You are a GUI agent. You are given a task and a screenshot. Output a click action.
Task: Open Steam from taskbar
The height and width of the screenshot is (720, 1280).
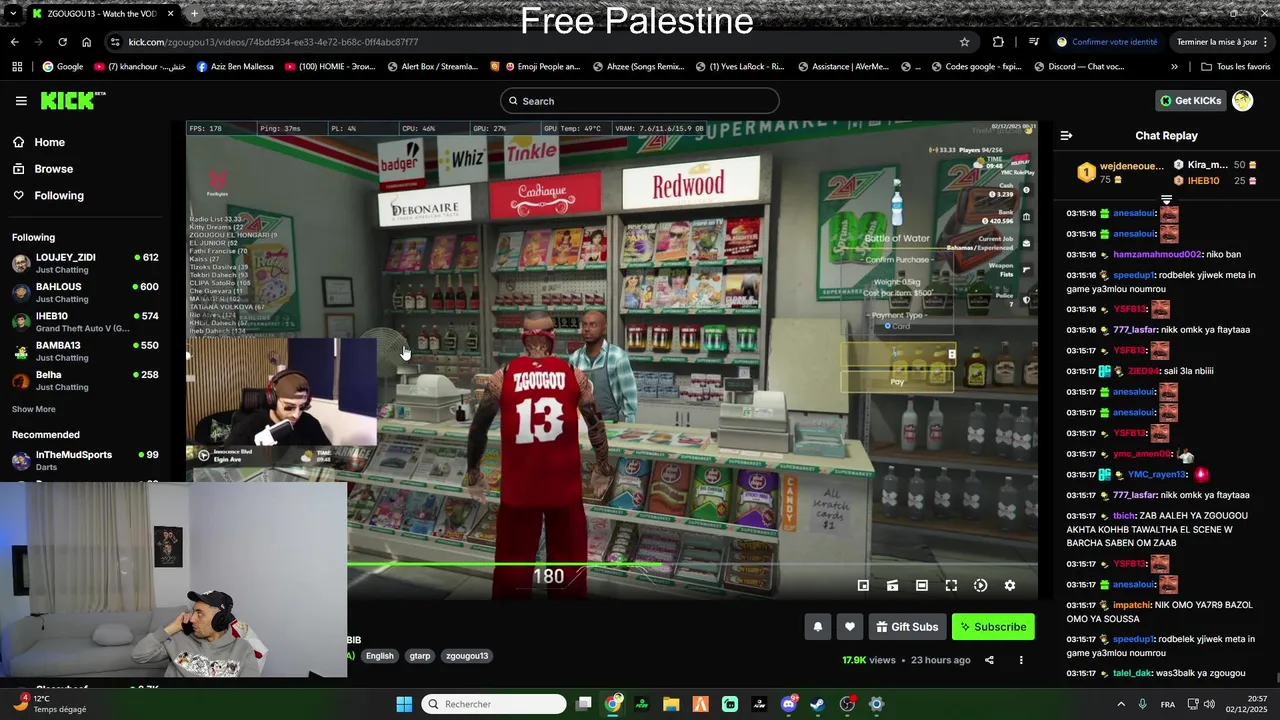[818, 704]
